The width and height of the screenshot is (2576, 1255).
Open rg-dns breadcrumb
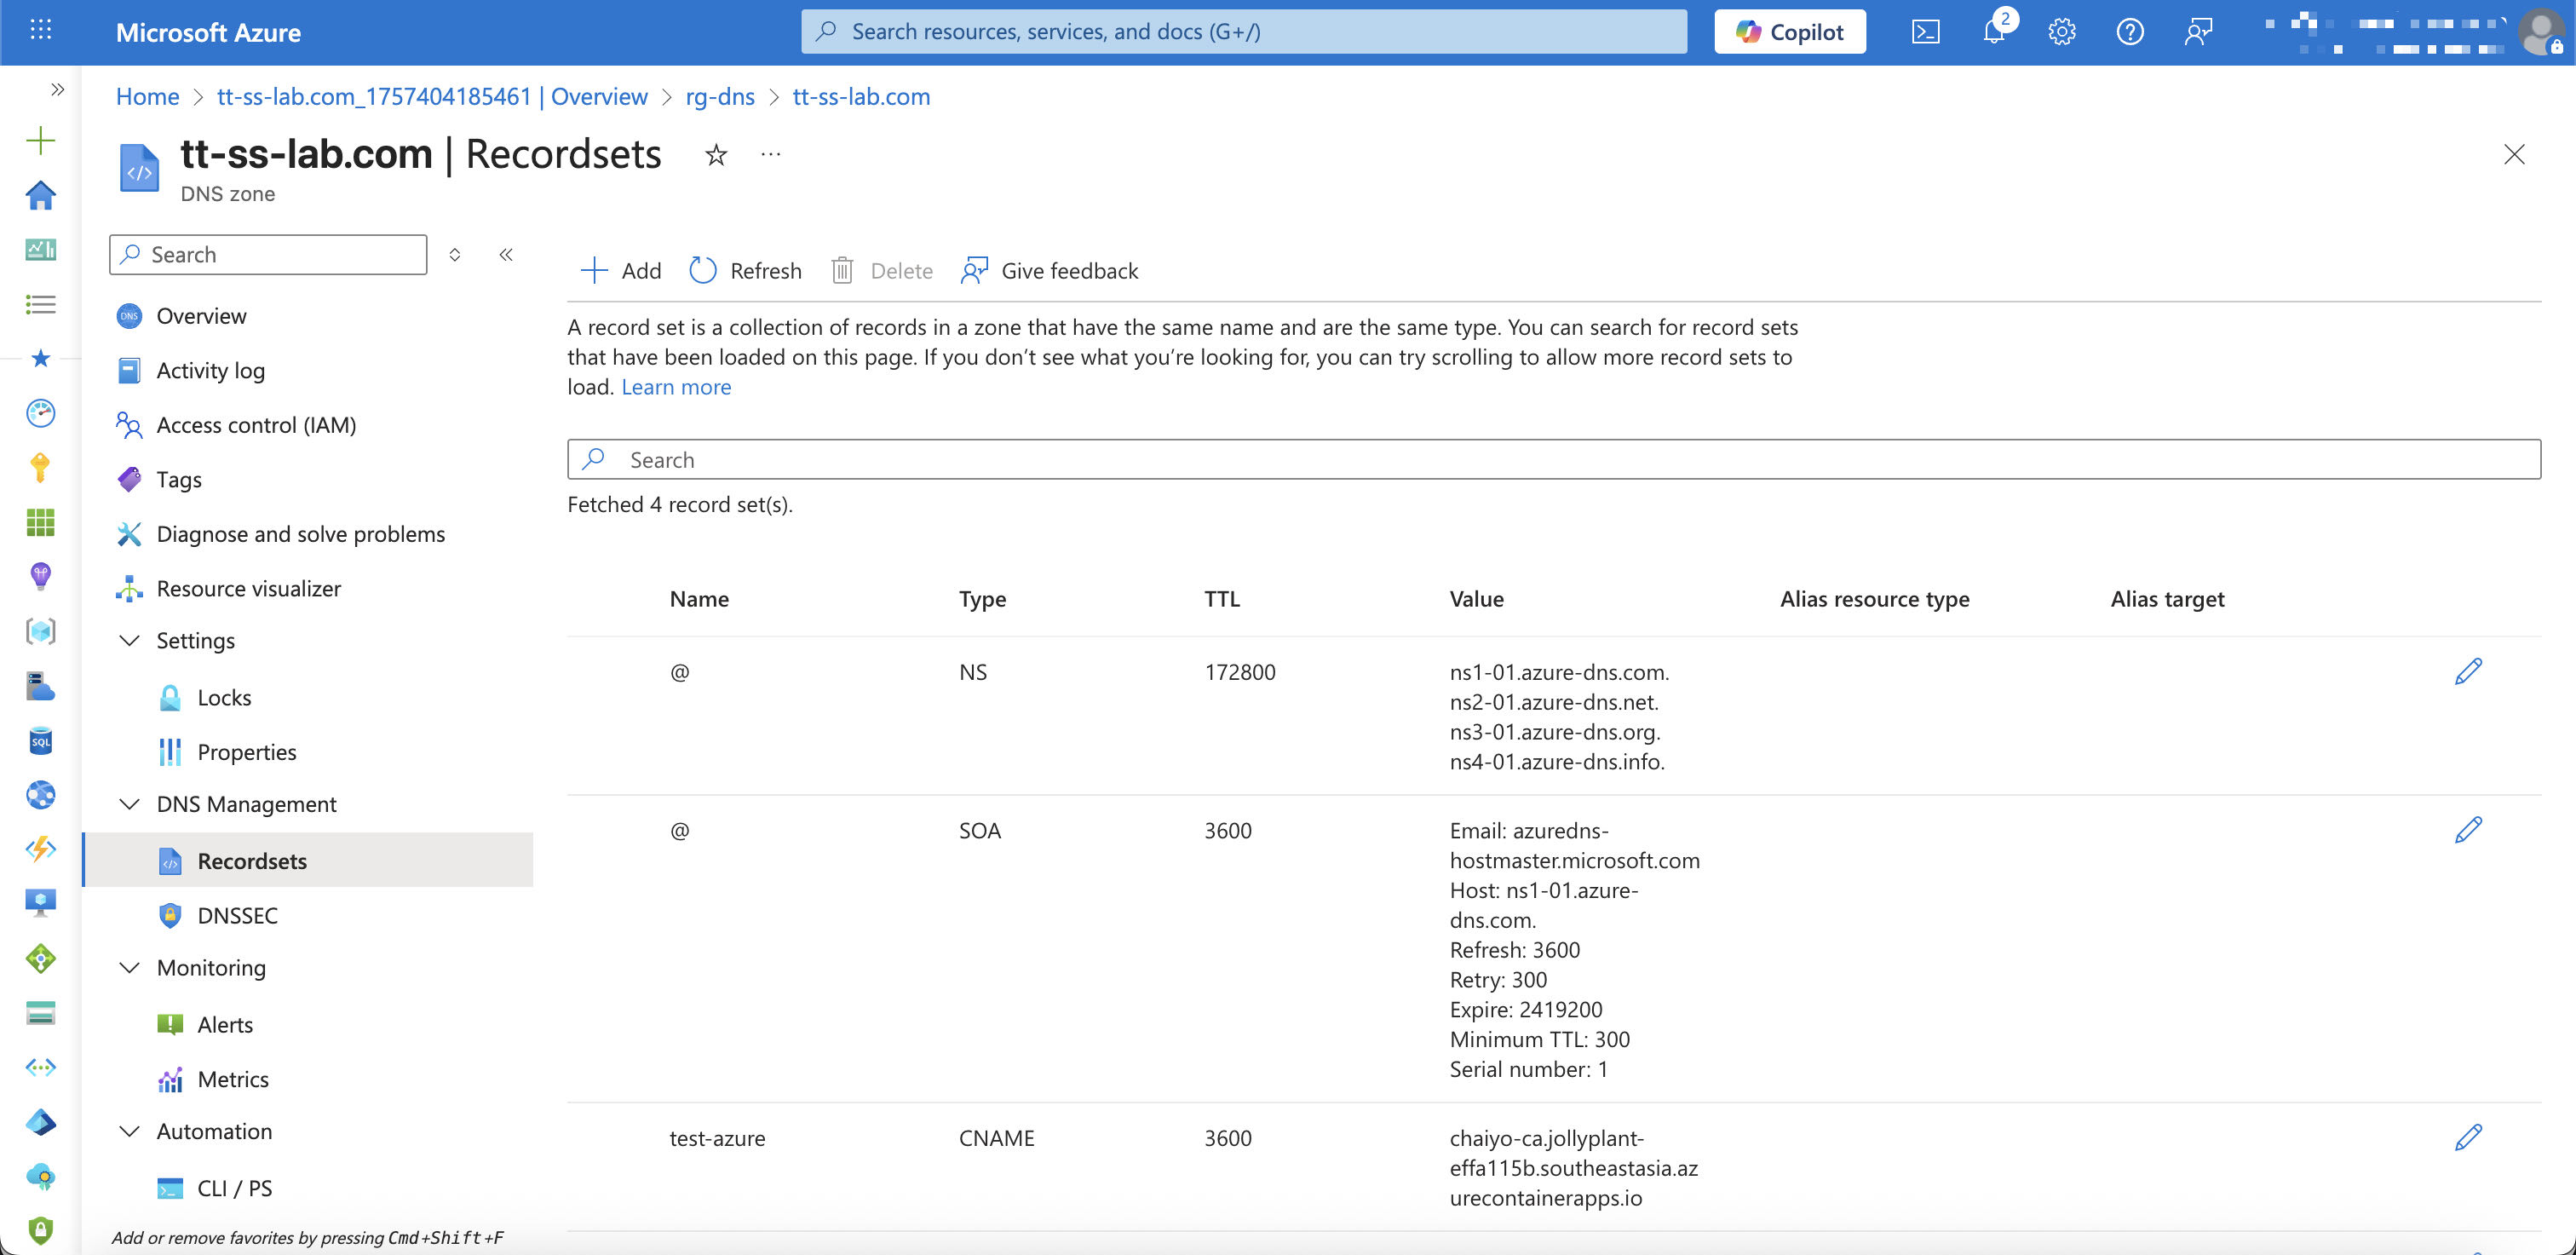720,96
